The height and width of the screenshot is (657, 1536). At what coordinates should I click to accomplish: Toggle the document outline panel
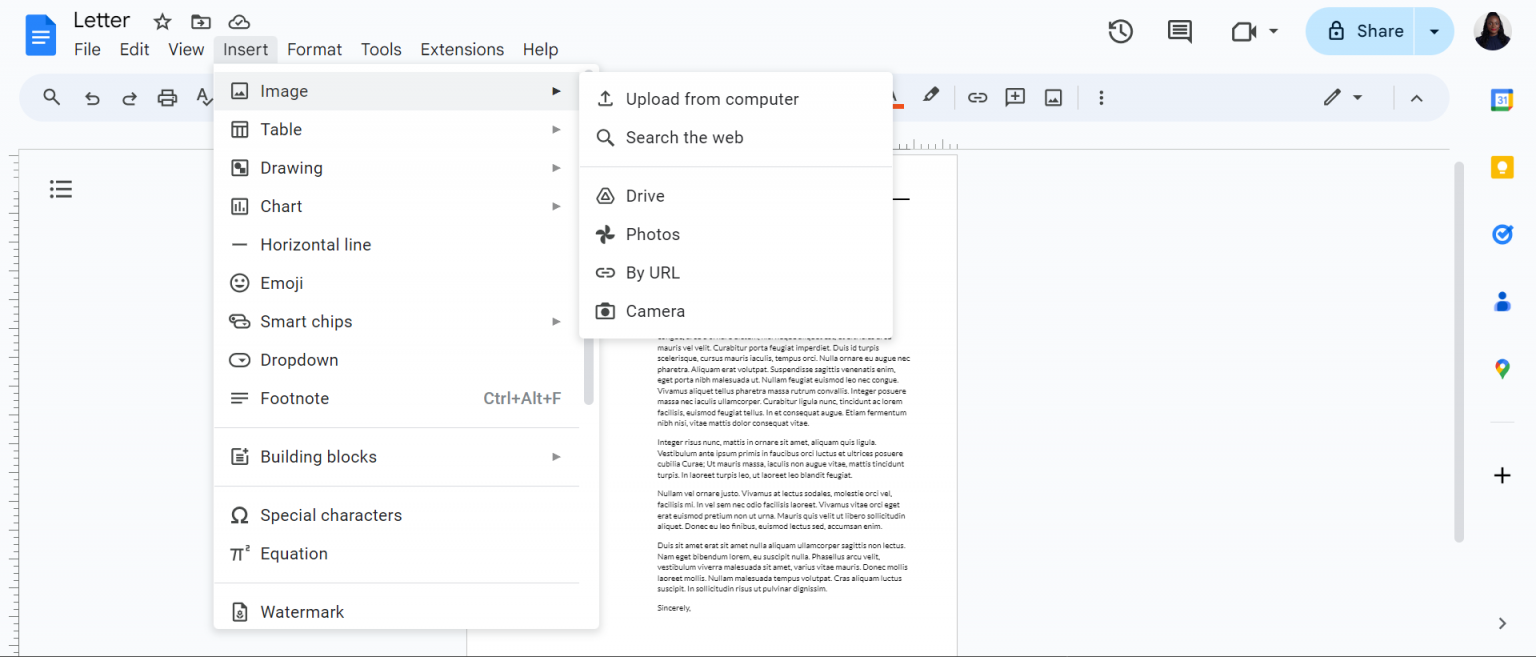(x=61, y=189)
